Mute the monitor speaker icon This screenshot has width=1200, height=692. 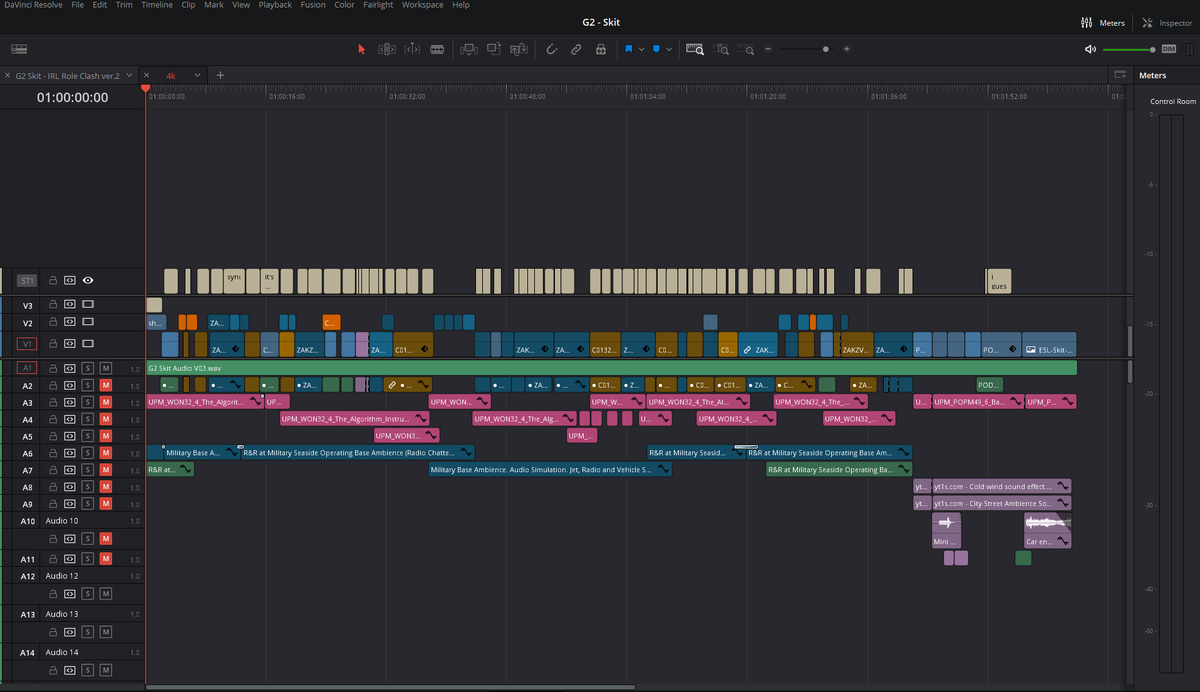pos(1090,48)
